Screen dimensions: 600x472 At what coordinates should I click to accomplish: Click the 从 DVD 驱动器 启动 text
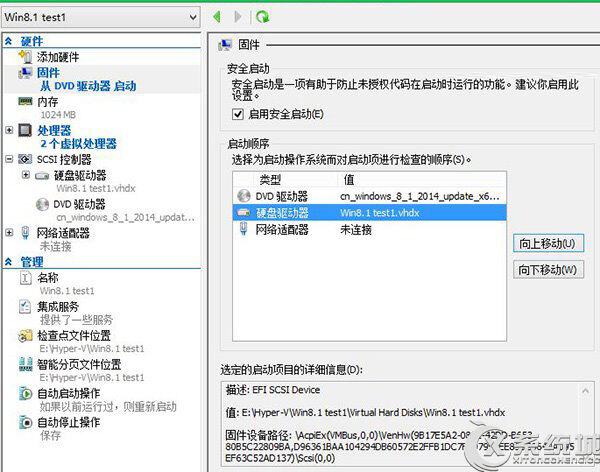pos(88,86)
